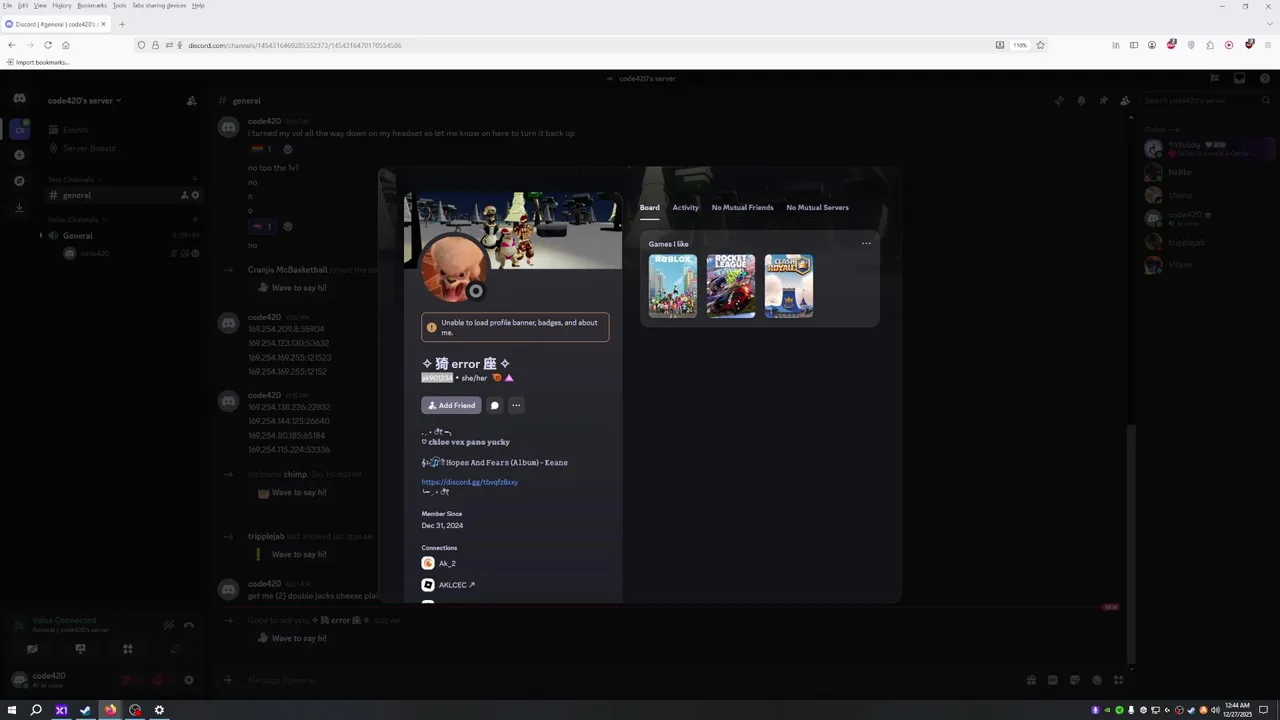Open Discord direct messages home icon
This screenshot has height=720, width=1280.
(19, 98)
